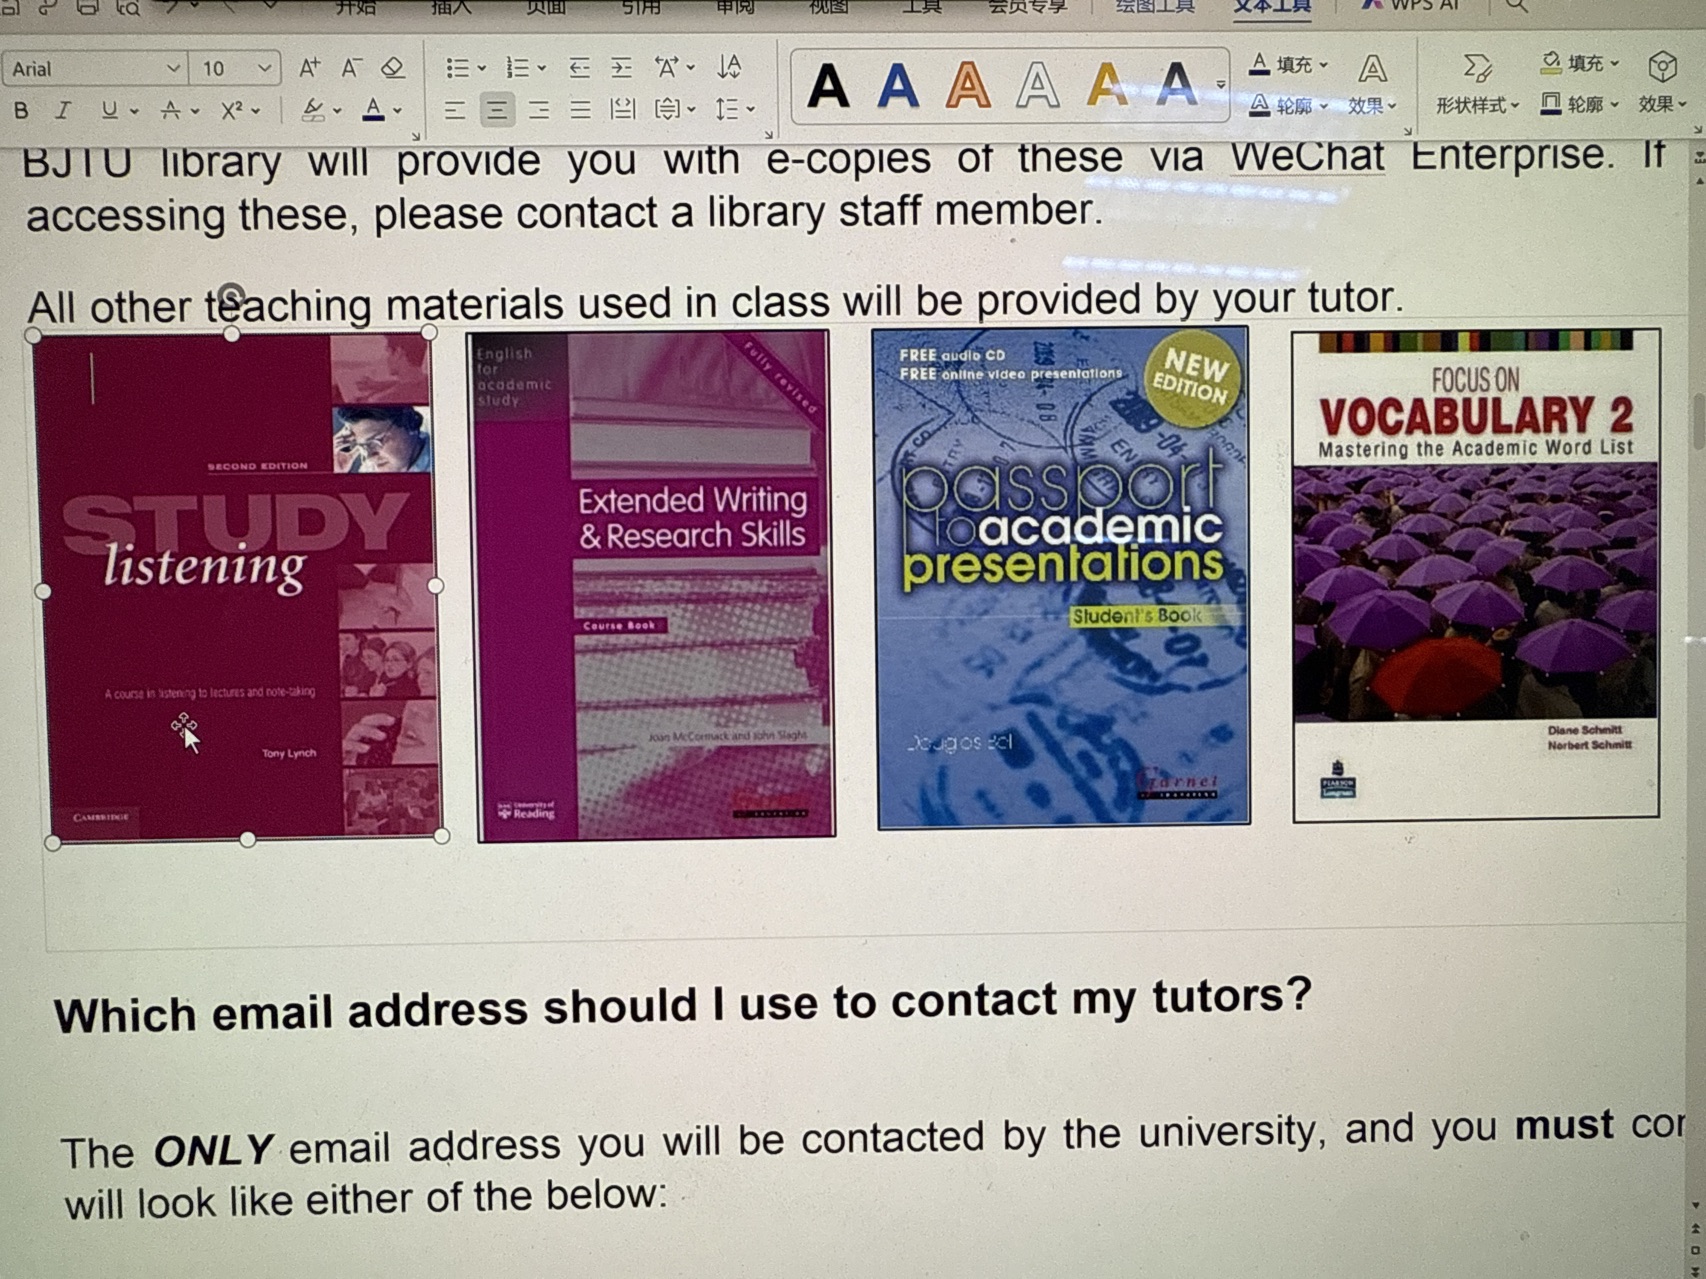Clear formatting with the eraser icon

[393, 68]
